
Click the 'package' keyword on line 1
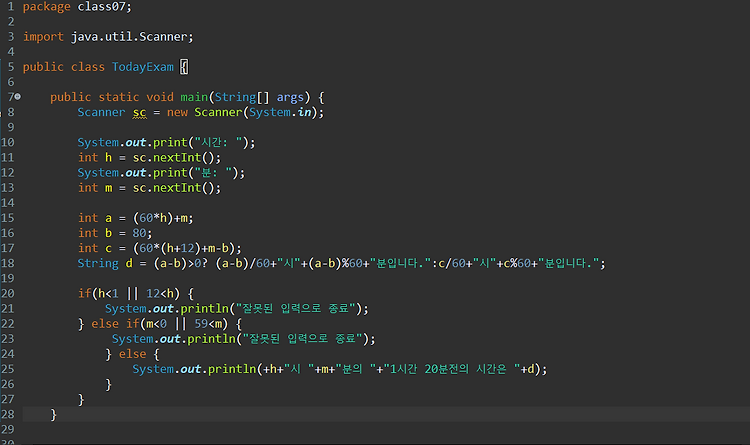[x=46, y=7]
